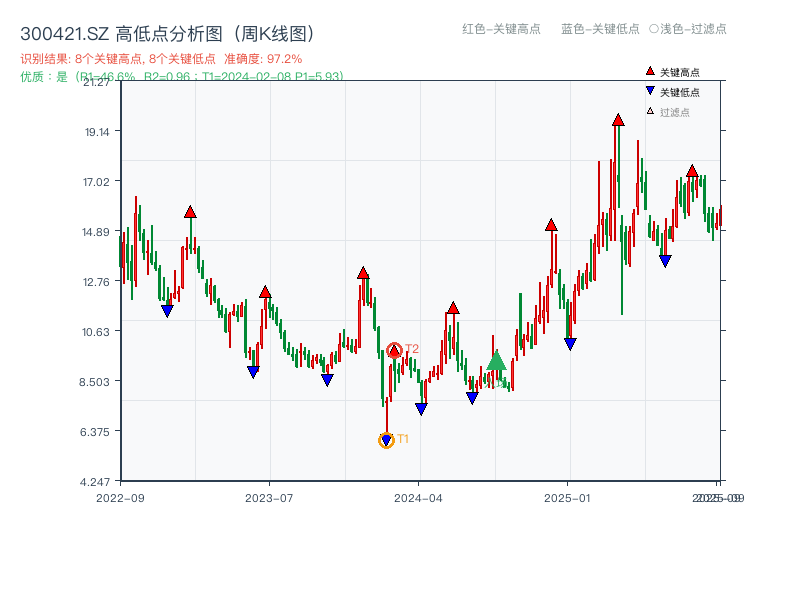Click the light 过滤点 legend triangle icon
The height and width of the screenshot is (600, 800).
tap(648, 112)
